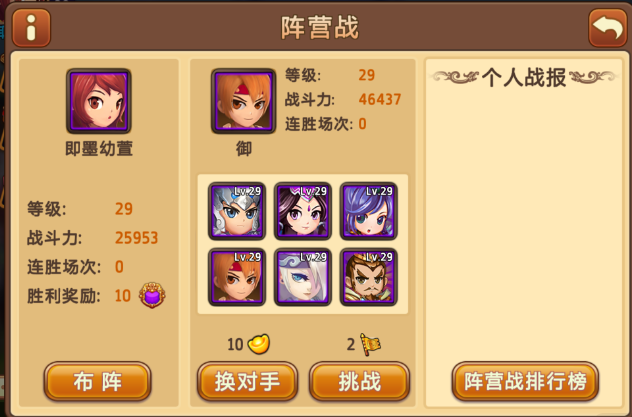Click the 个人战报 header
632x417 pixels.
pyautogui.click(x=524, y=77)
